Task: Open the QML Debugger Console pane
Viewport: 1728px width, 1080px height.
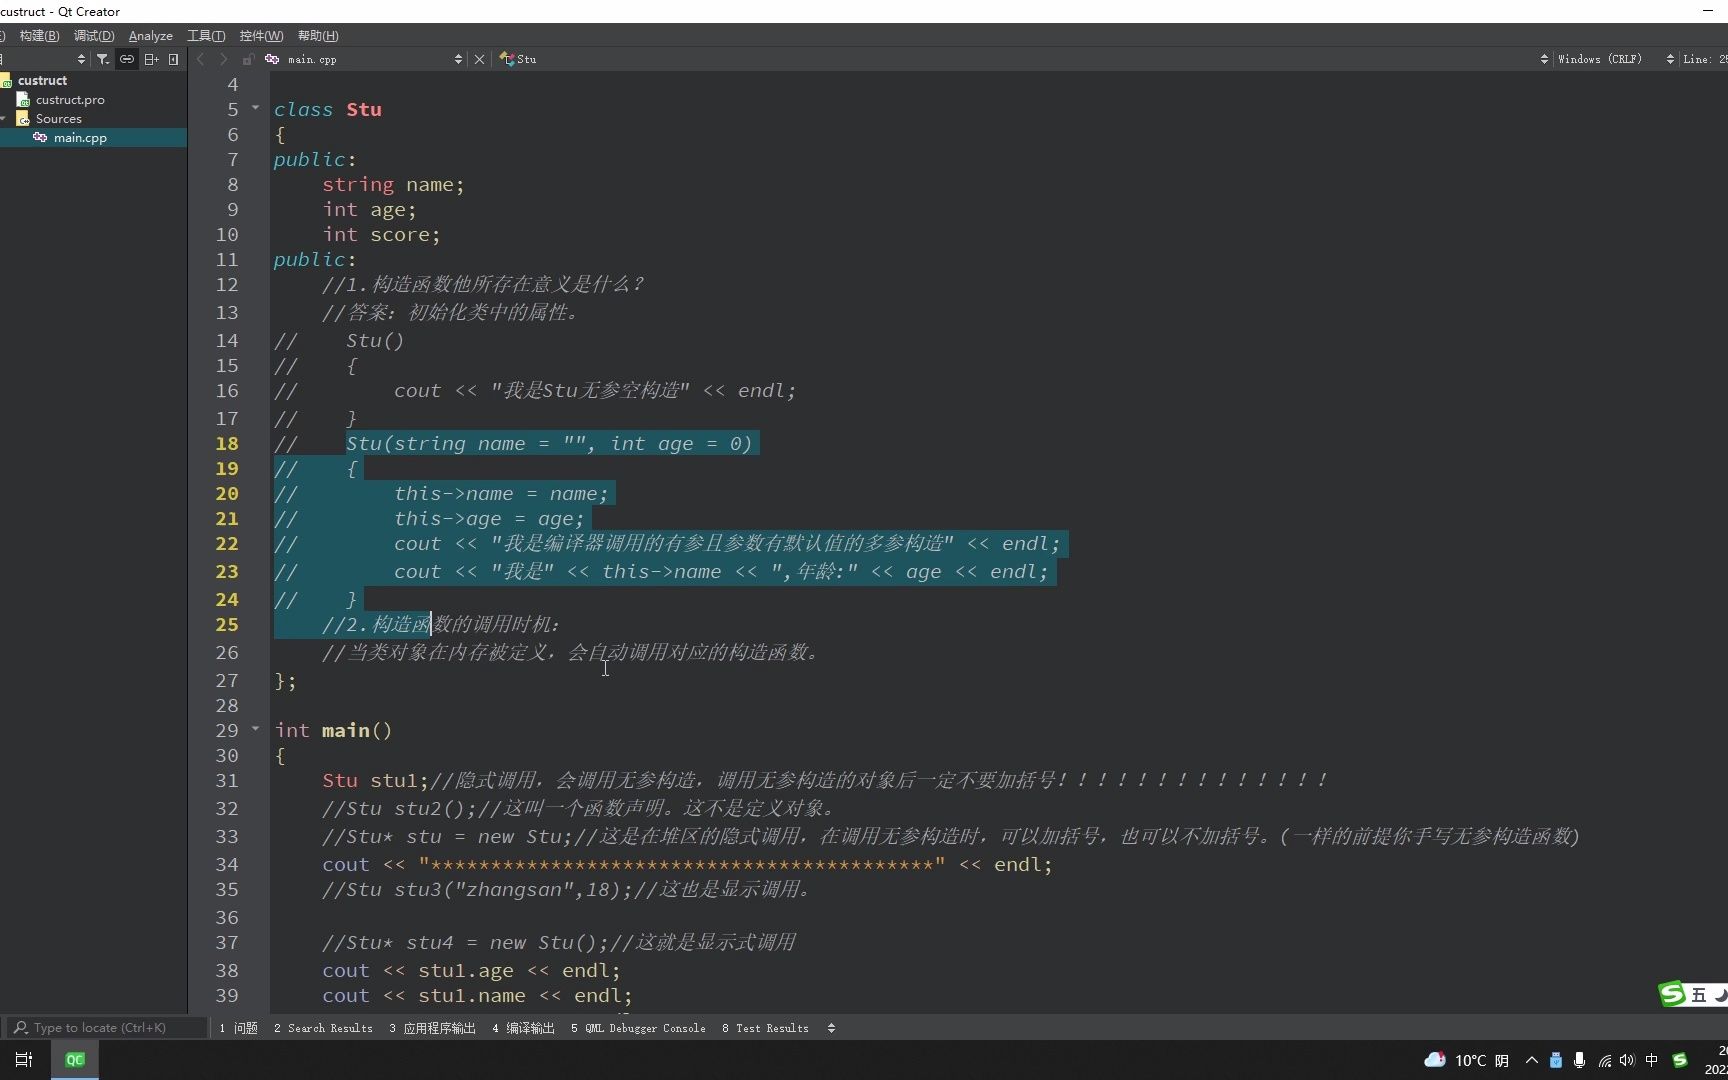Action: coord(639,1027)
